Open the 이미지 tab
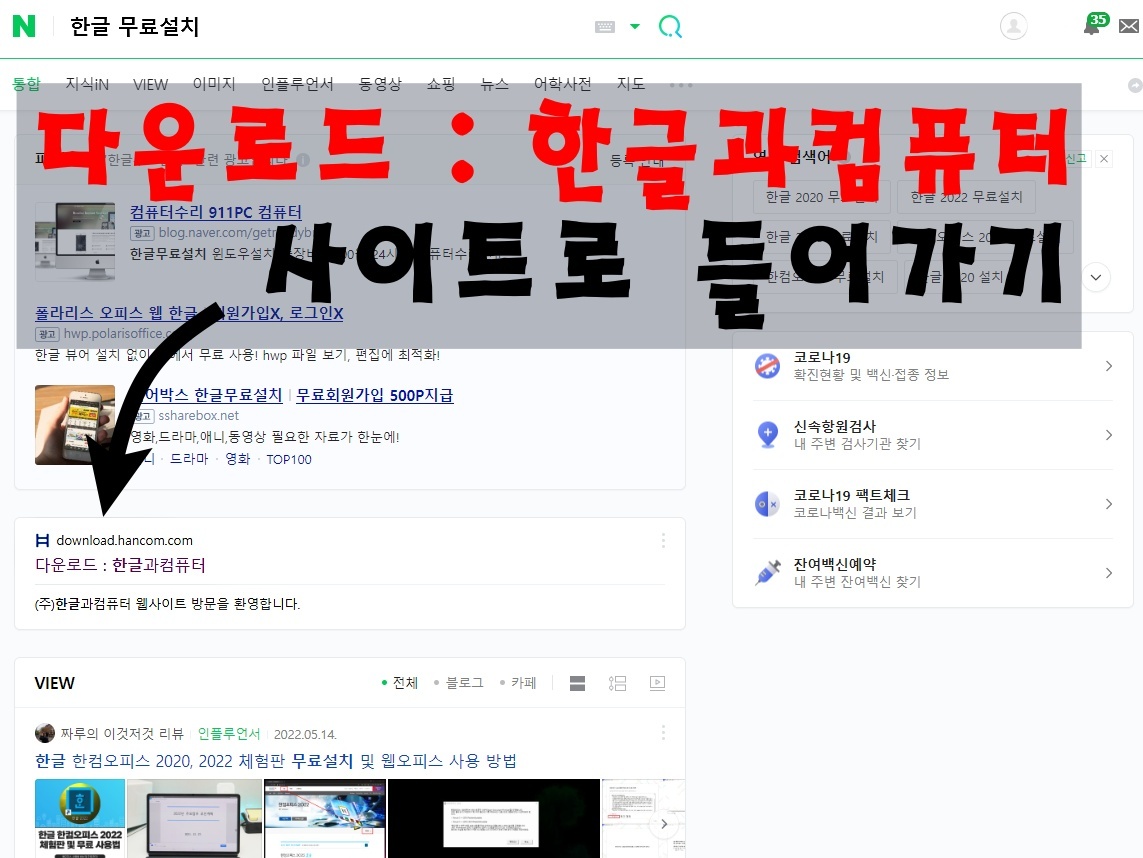Image resolution: width=1143 pixels, height=858 pixels. click(x=214, y=84)
